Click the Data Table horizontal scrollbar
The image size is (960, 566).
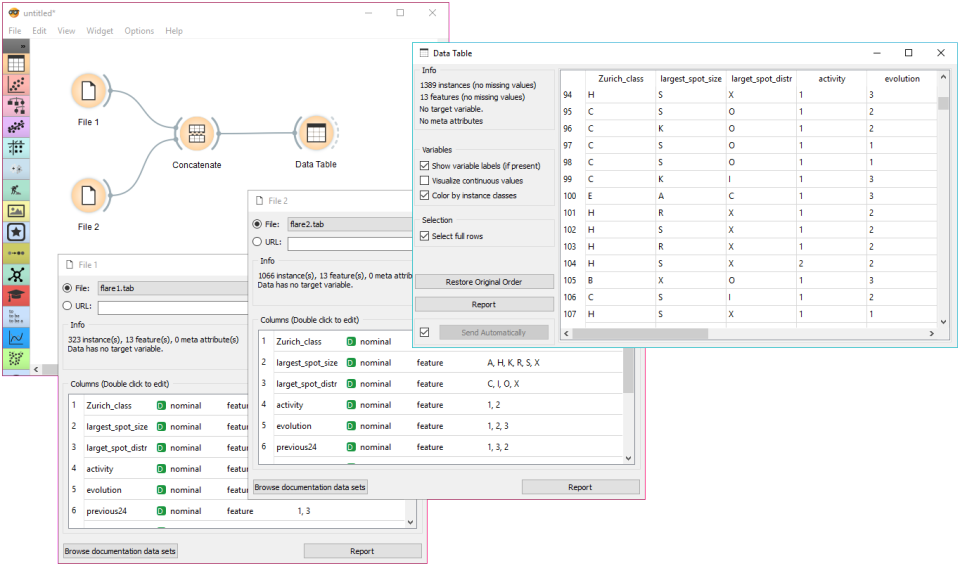640,334
